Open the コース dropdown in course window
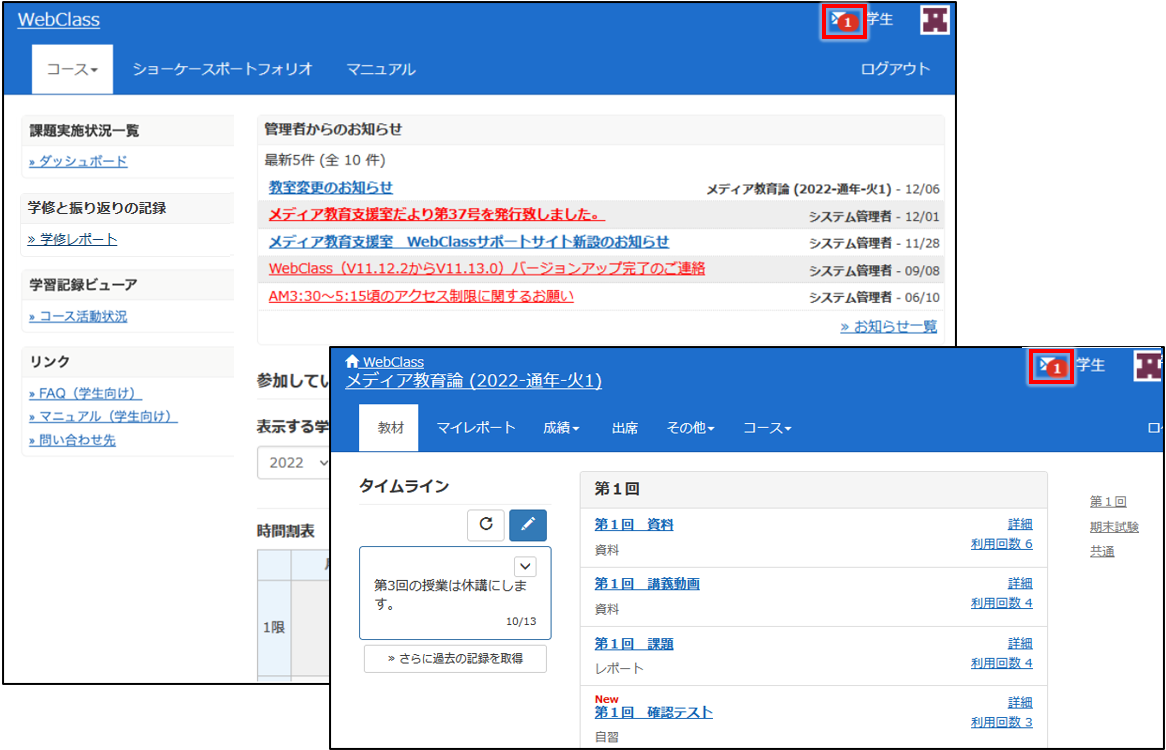The height and width of the screenshot is (750, 1166). click(767, 427)
